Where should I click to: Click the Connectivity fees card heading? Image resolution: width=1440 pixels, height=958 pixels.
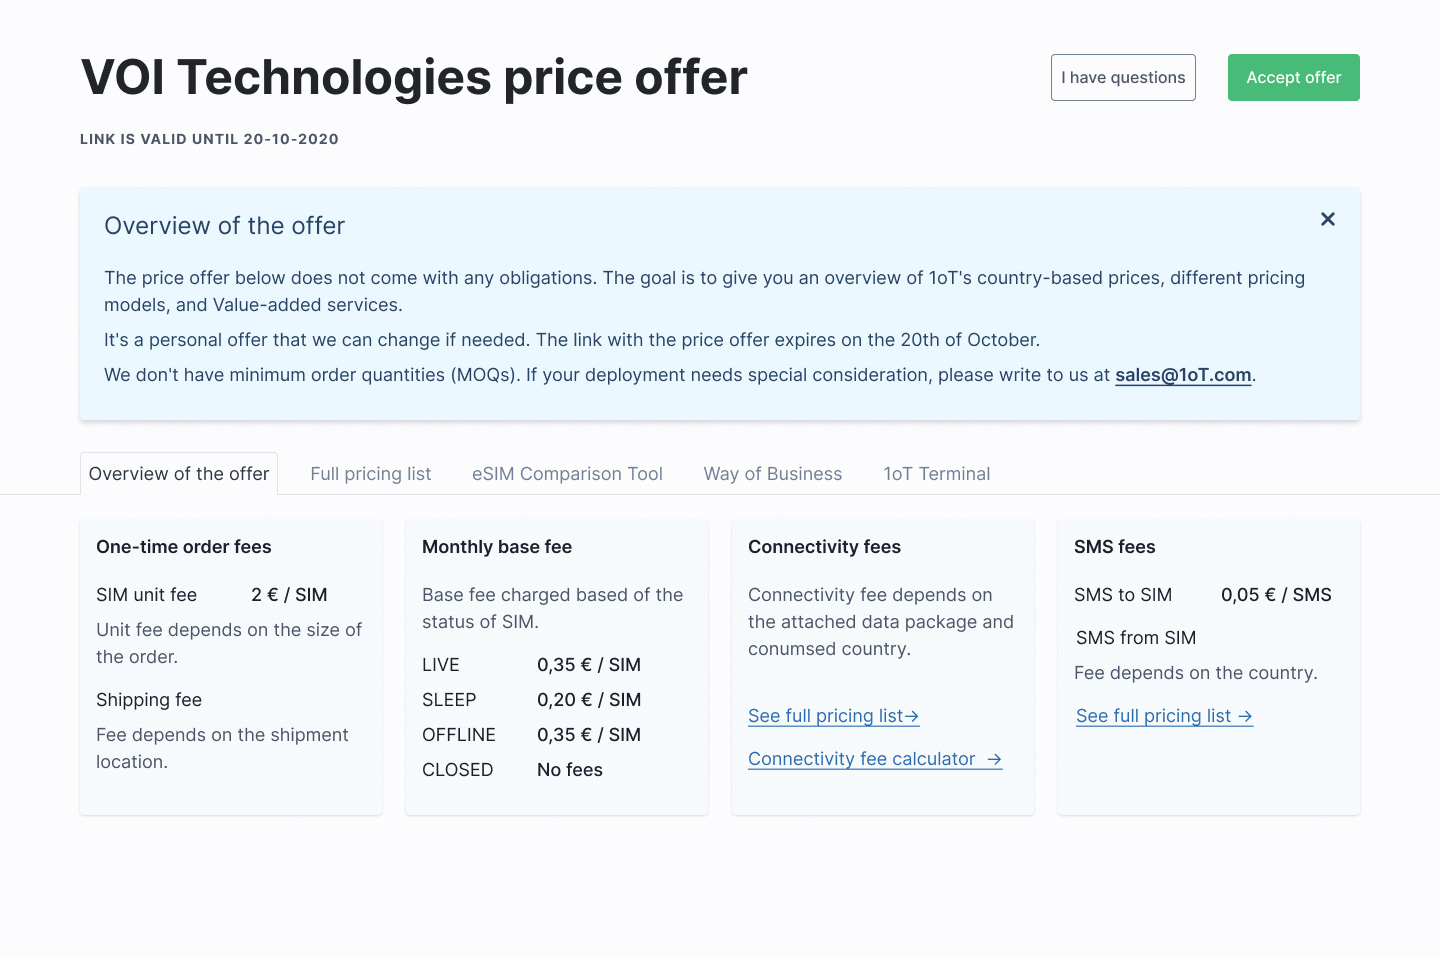point(824,547)
